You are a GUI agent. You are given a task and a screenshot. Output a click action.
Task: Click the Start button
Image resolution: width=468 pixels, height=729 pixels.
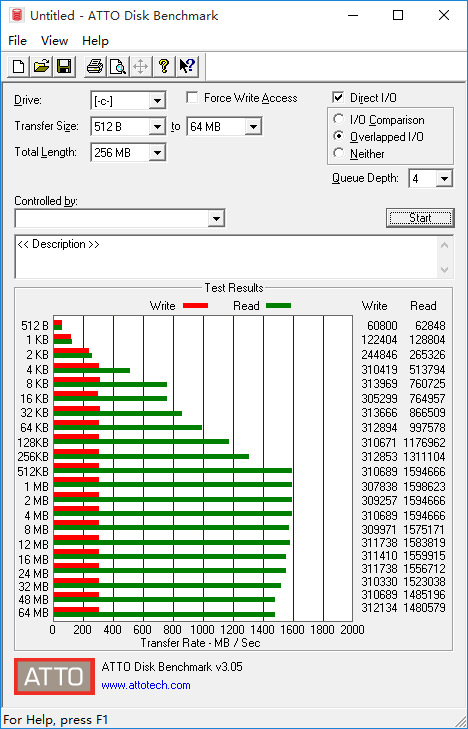click(x=420, y=218)
